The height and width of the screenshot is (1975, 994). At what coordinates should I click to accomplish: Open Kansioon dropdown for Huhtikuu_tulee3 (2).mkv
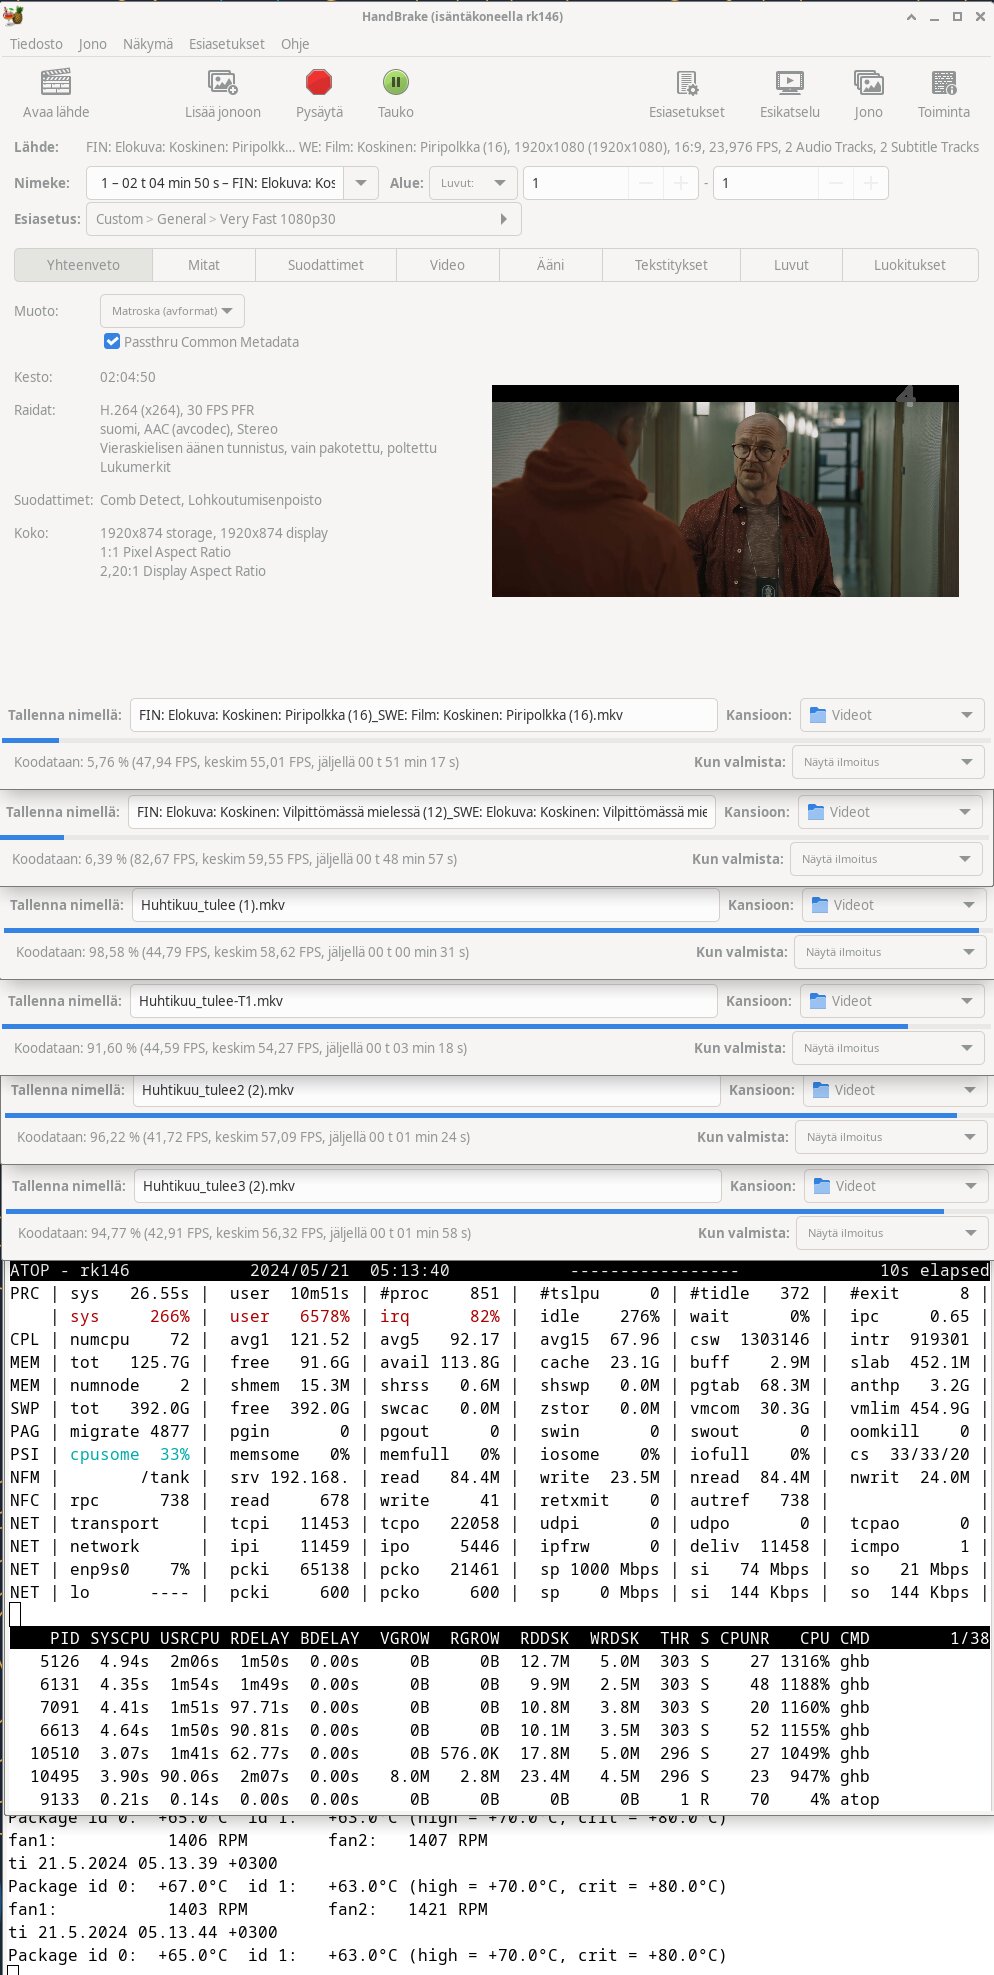(x=896, y=1186)
